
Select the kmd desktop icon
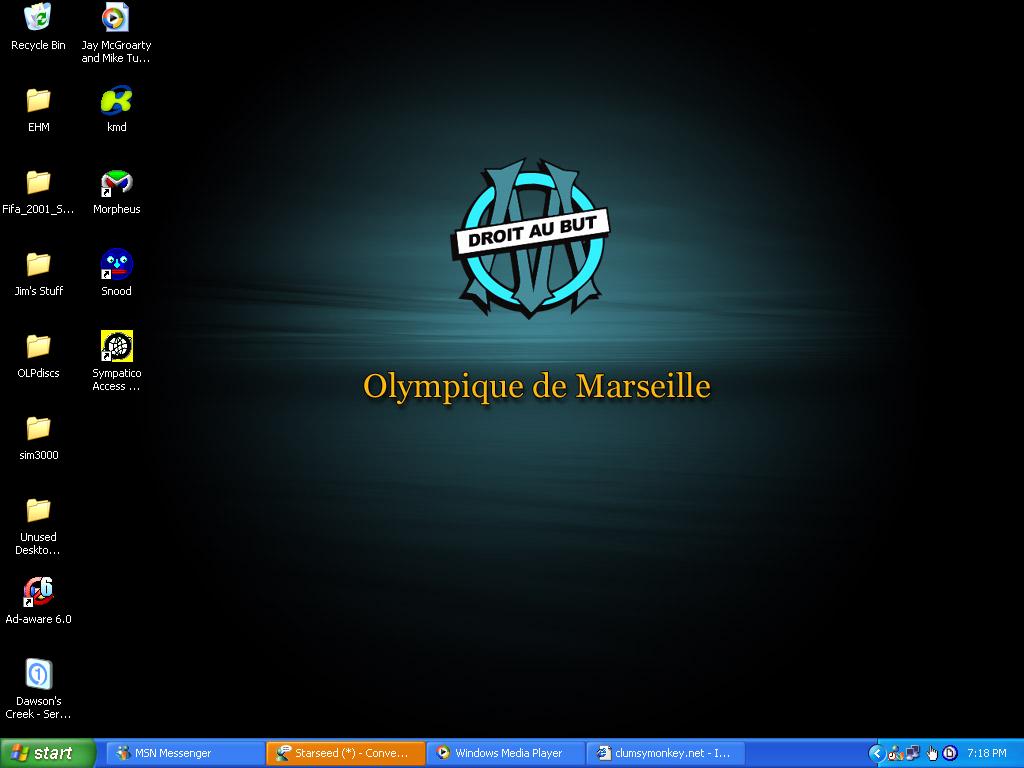[x=116, y=101]
